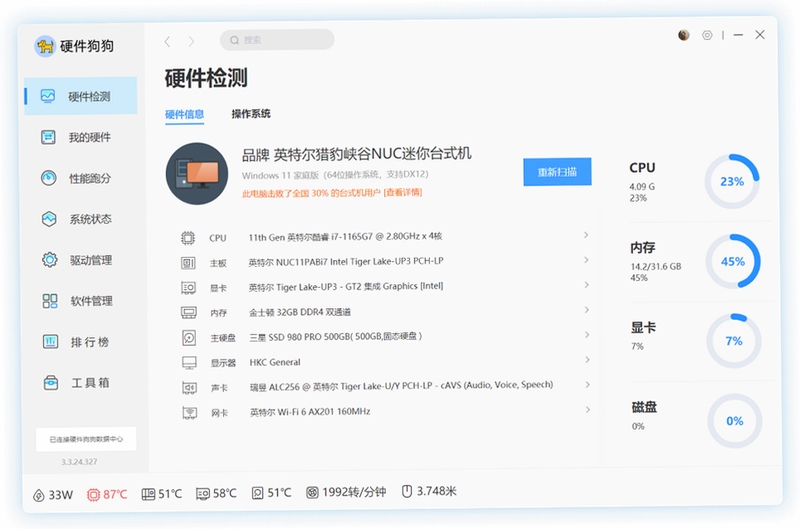The width and height of the screenshot is (800, 529).
Task: Go forward with the right arrow
Action: coord(191,41)
